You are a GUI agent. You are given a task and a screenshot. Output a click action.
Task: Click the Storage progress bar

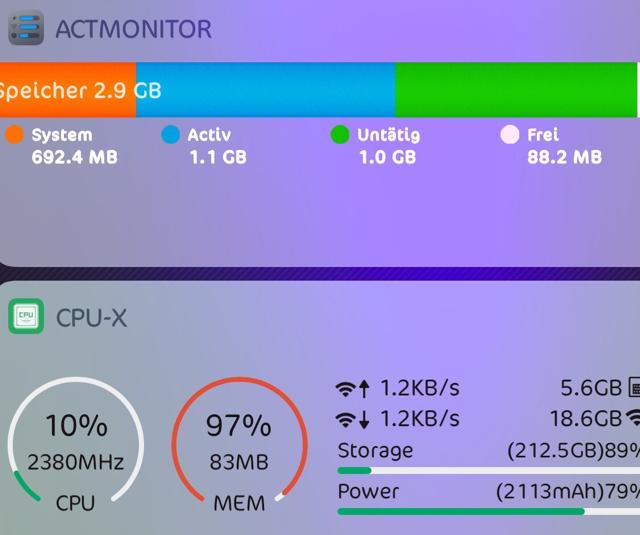[x=488, y=470]
